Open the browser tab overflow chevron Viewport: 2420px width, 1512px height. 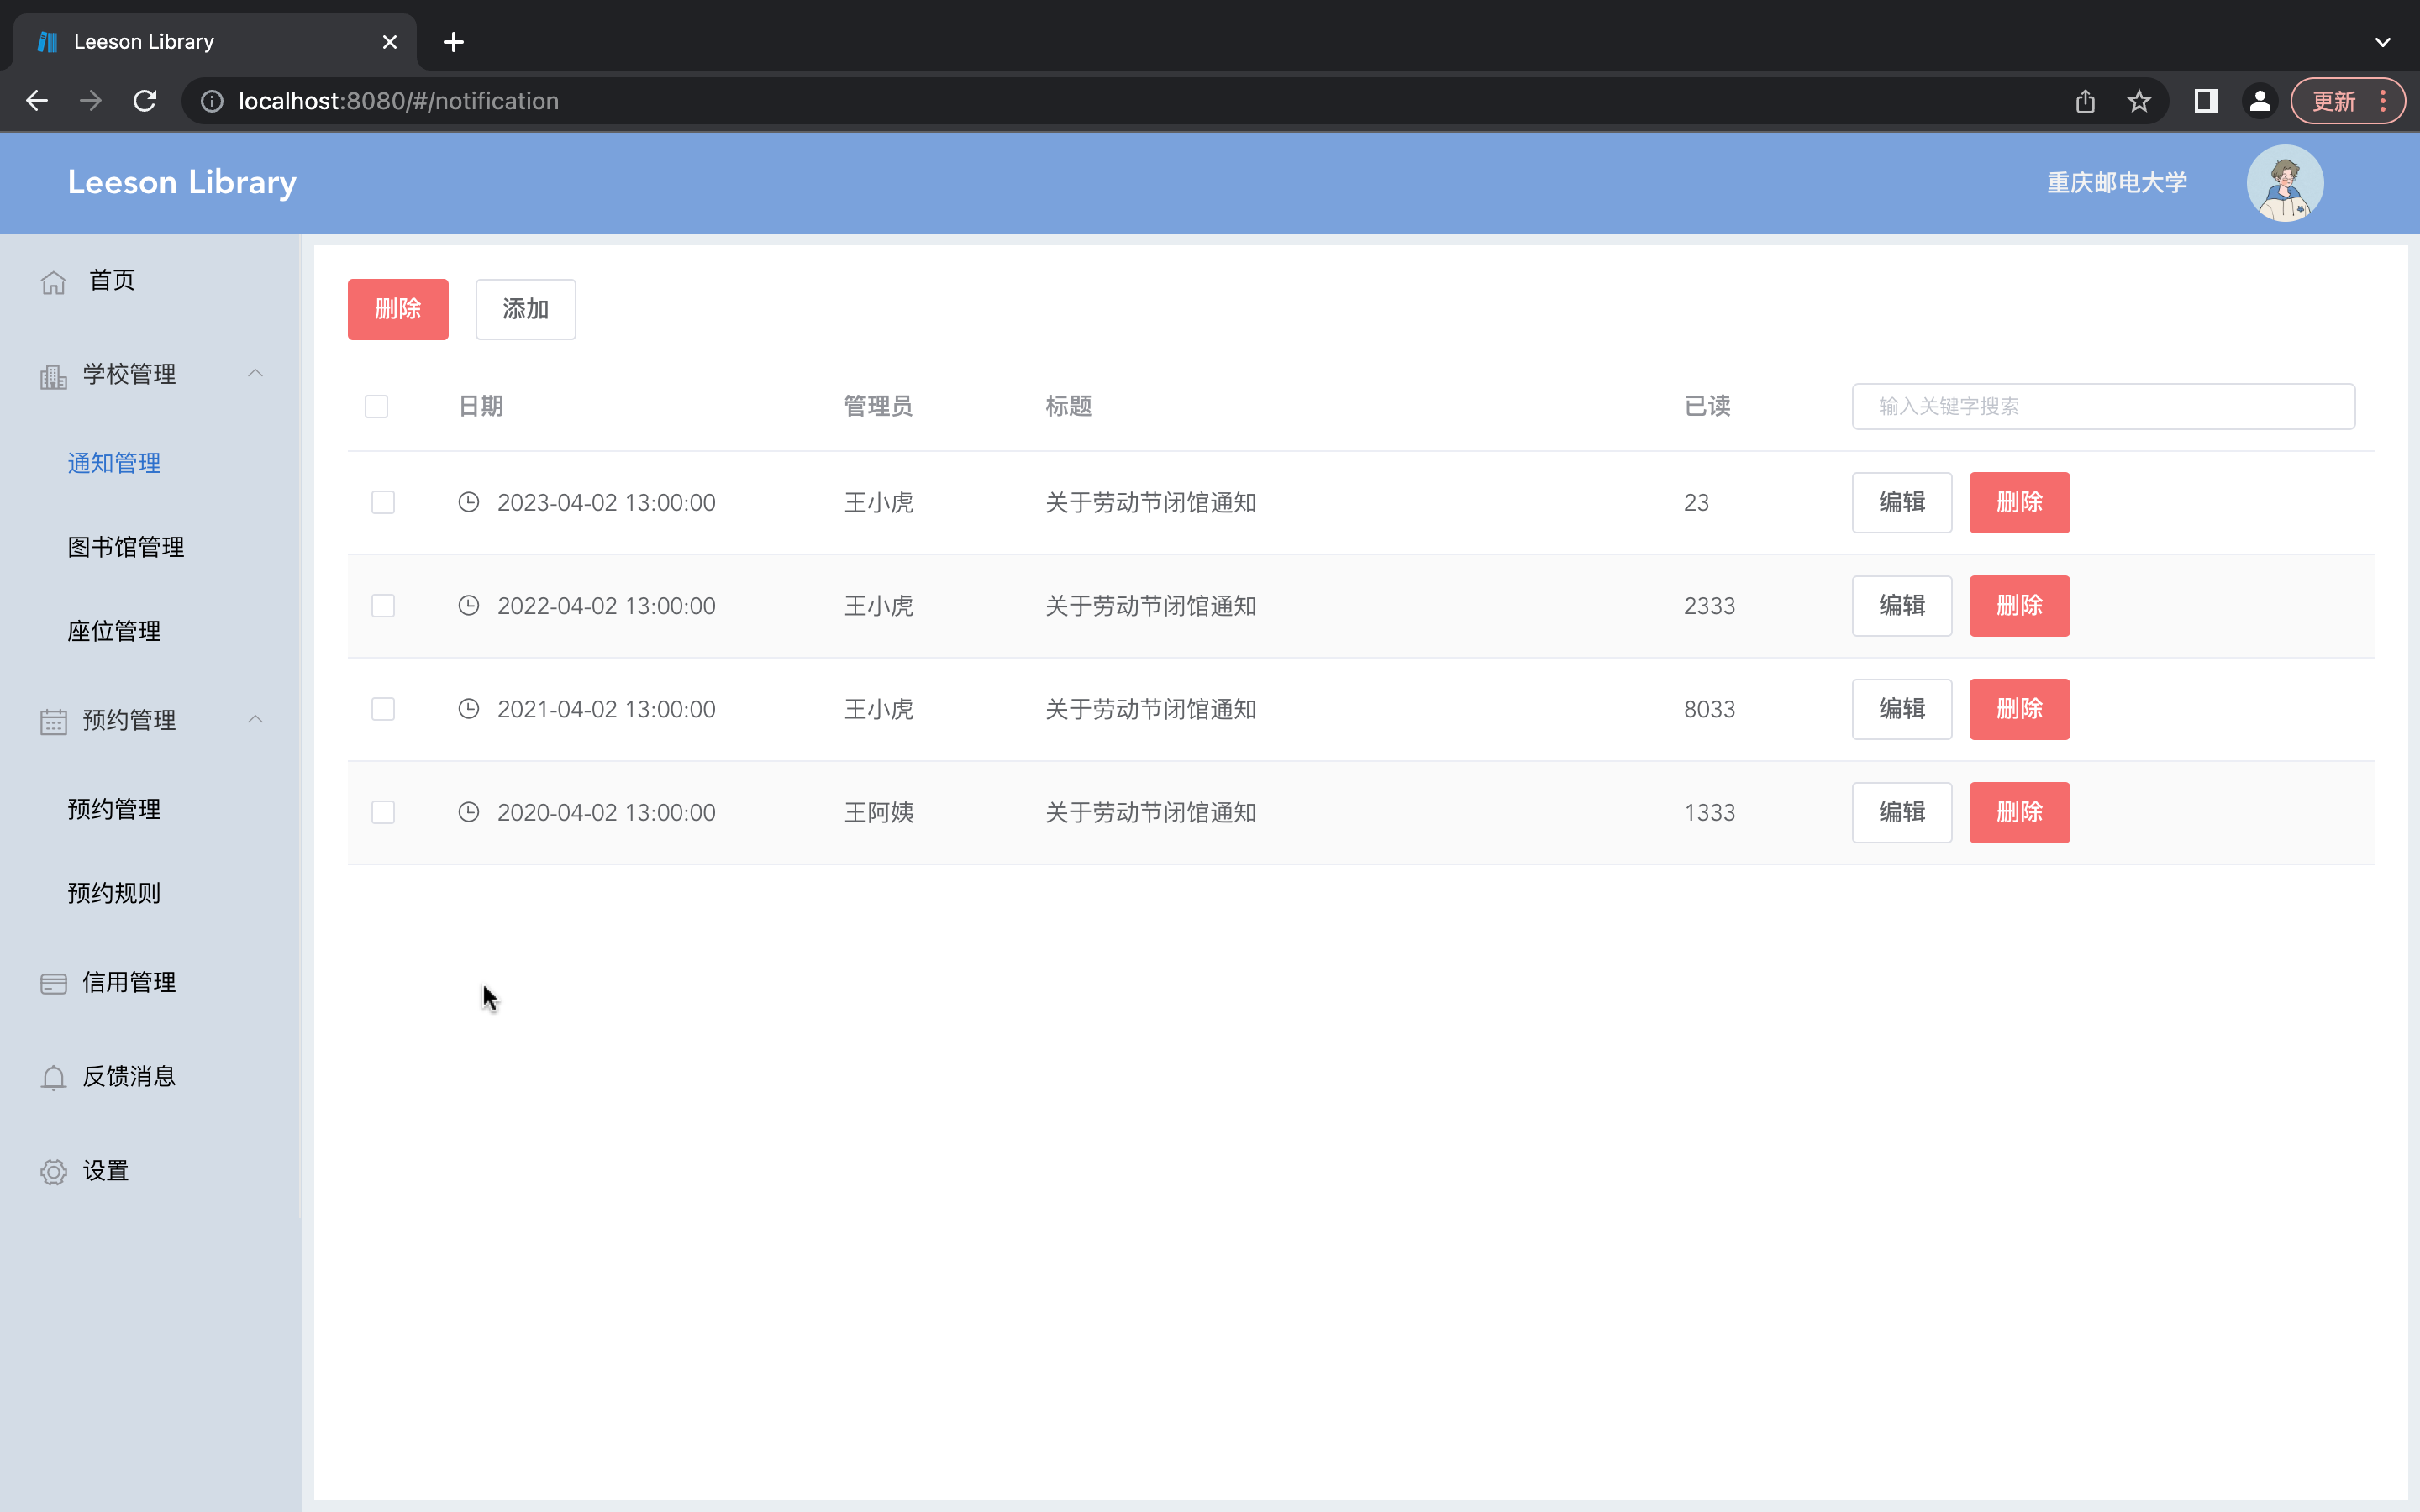tap(2383, 41)
